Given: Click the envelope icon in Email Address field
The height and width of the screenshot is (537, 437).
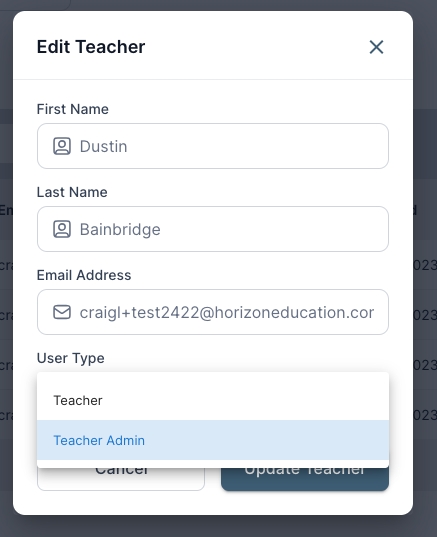Looking at the screenshot, I should (62, 312).
